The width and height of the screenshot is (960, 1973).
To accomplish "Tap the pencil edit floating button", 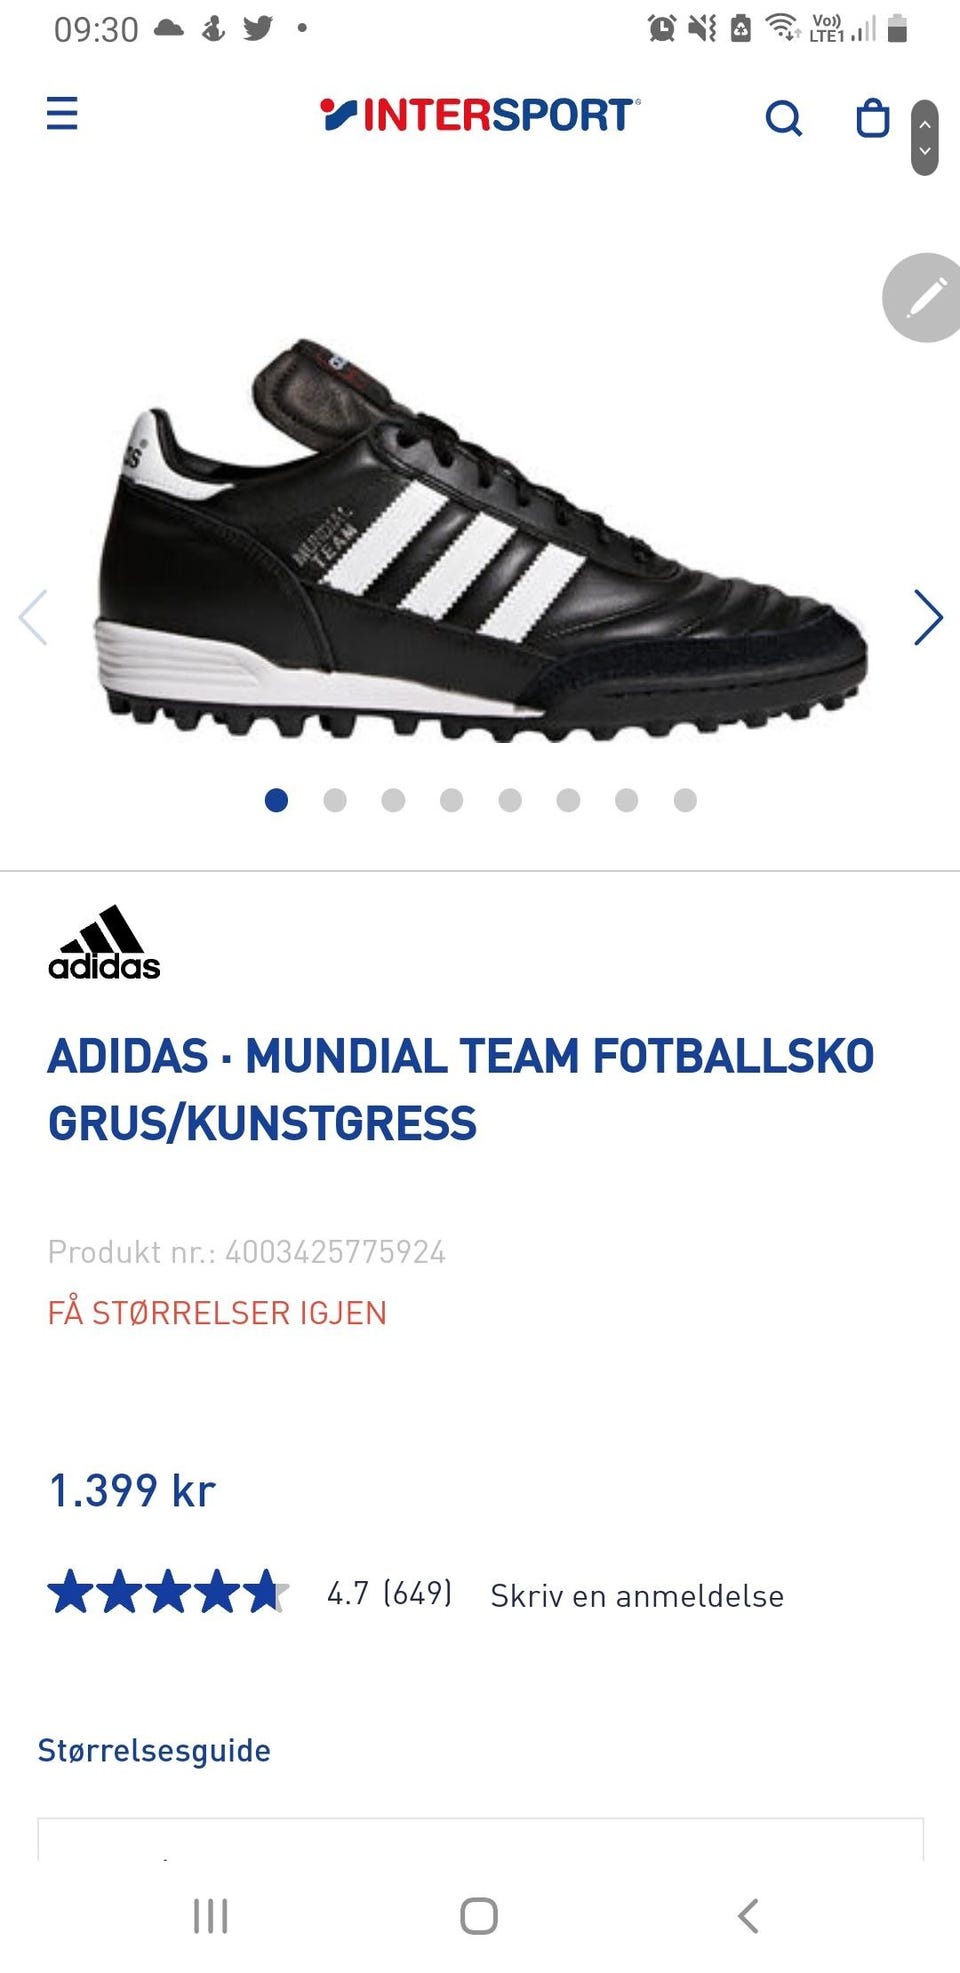I will click(924, 298).
